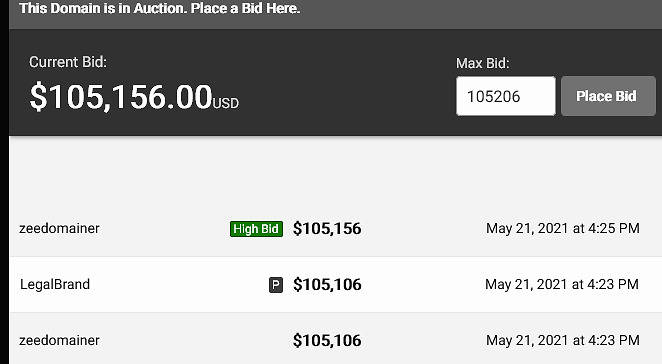662x364 pixels.
Task: Open the top zeedomainer bidder name
Action: click(59, 228)
